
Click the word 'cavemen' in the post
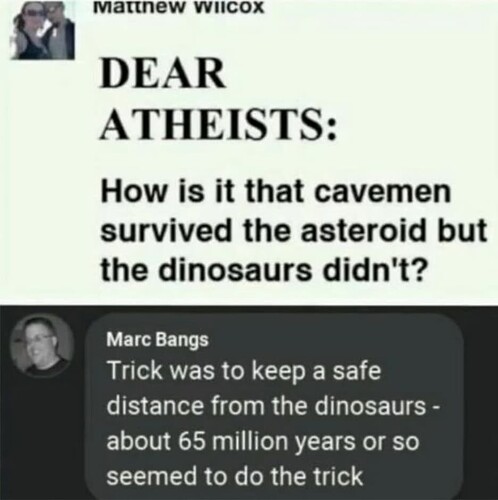[x=381, y=192]
